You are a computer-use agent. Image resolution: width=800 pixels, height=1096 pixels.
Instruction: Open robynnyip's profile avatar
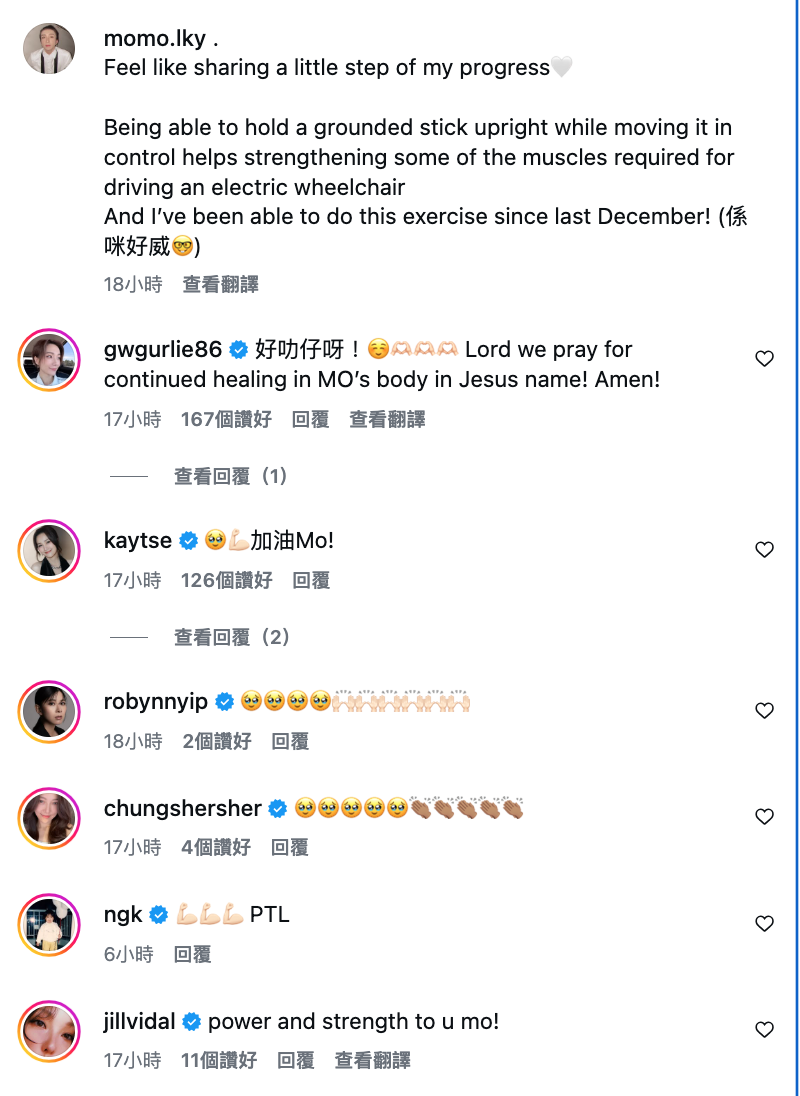pos(49,711)
